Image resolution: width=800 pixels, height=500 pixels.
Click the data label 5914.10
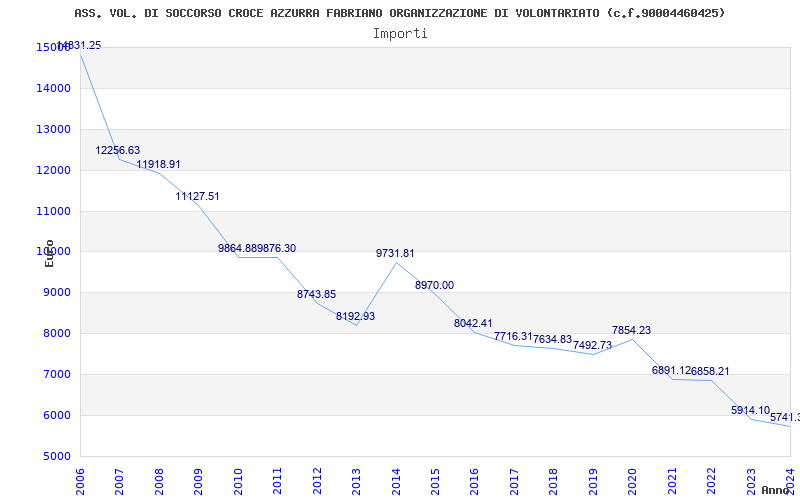pos(751,410)
